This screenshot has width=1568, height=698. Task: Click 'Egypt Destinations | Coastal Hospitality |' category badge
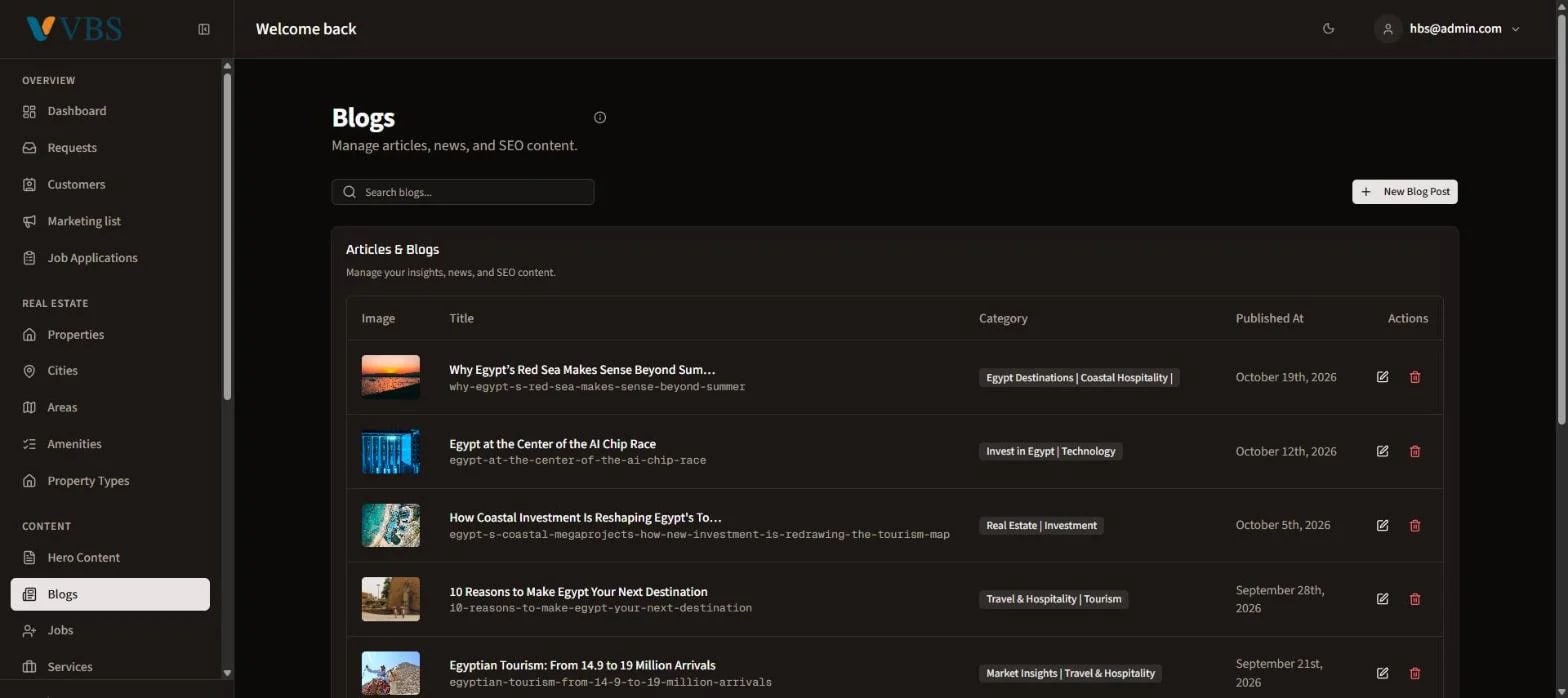click(x=1079, y=377)
